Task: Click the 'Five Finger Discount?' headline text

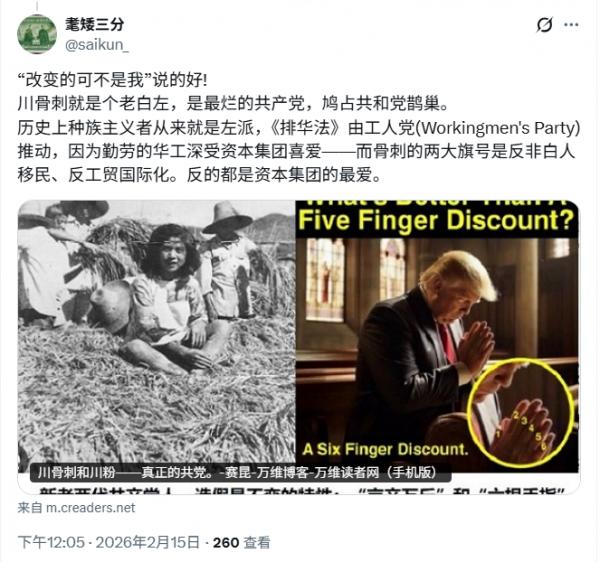Action: (x=436, y=221)
